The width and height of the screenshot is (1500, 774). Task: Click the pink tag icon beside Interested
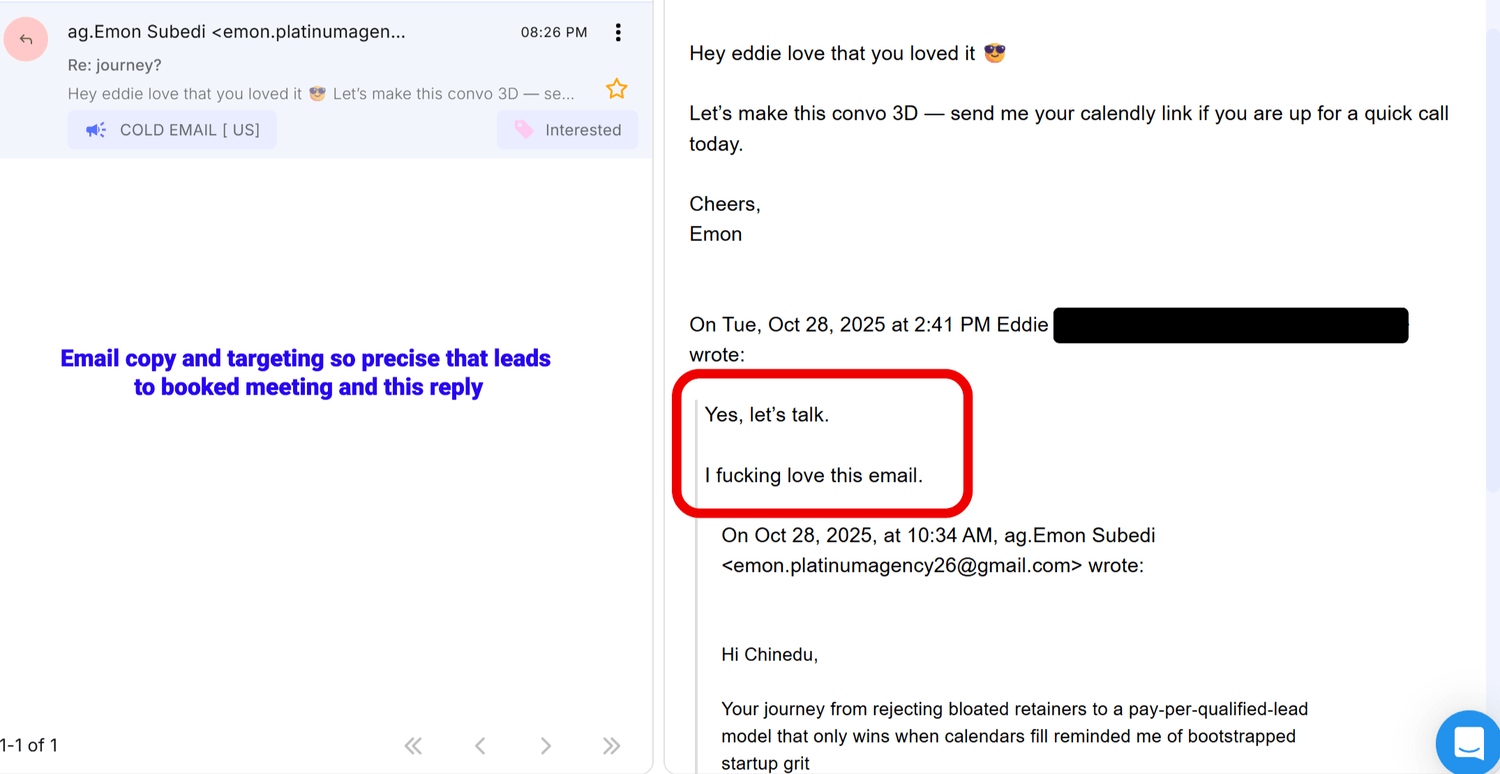coord(524,130)
